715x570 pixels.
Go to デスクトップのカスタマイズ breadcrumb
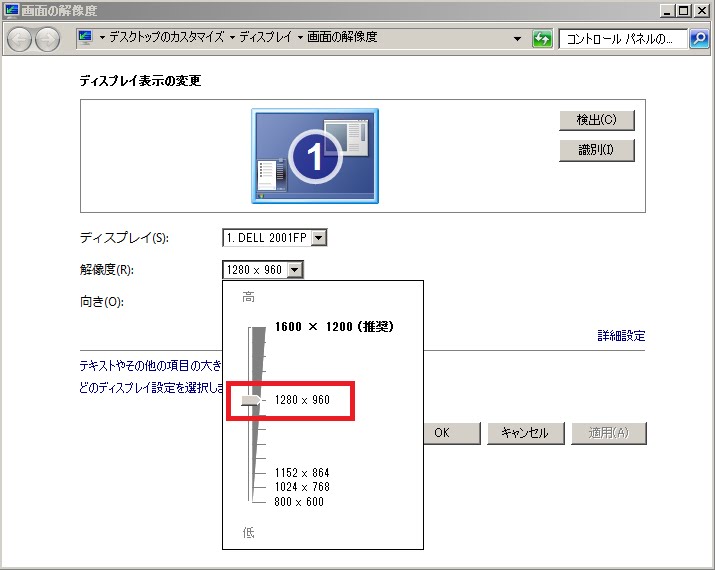[166, 37]
